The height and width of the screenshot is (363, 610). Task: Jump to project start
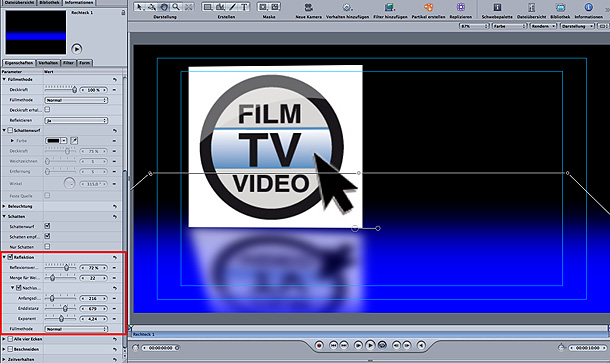pyautogui.click(x=333, y=345)
